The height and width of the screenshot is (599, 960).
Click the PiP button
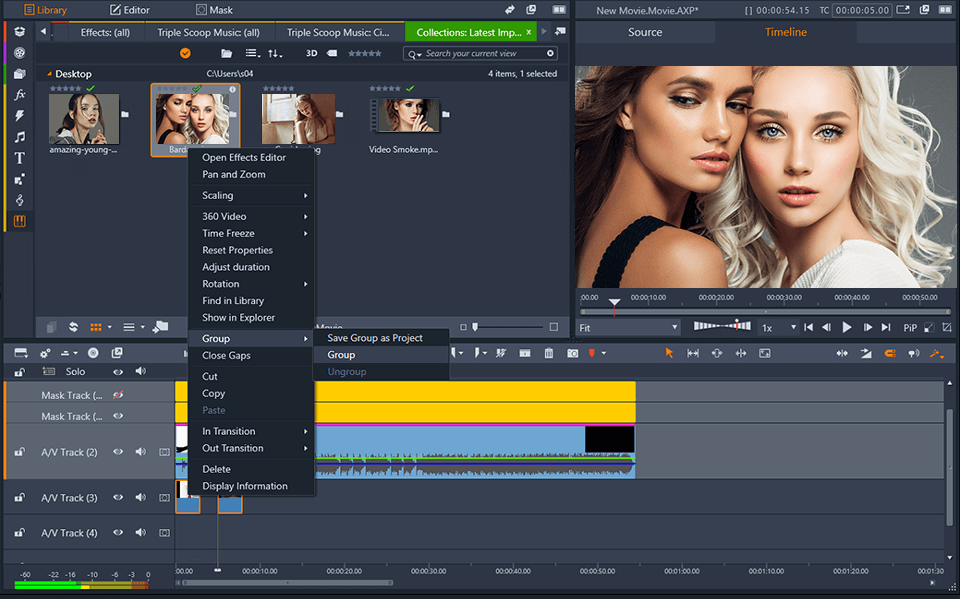point(910,327)
